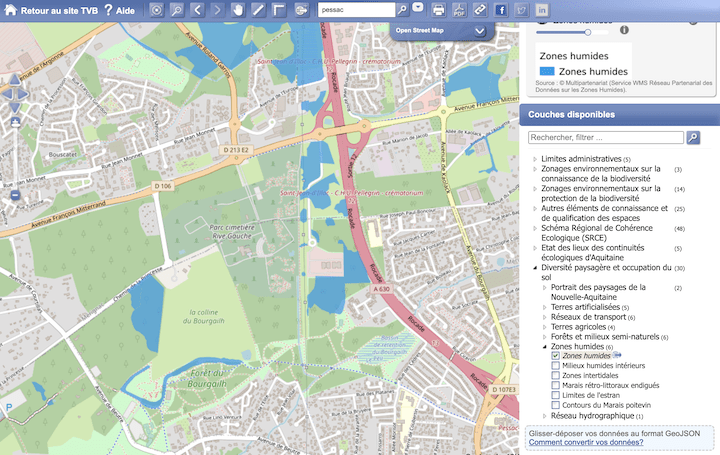720x455 pixels.
Task: Export the map as PDF
Action: (459, 10)
